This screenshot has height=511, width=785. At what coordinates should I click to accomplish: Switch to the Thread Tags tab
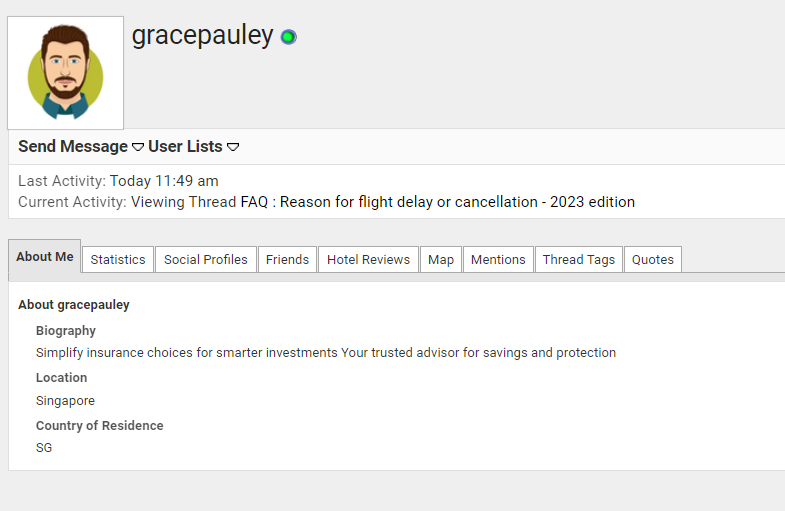tap(579, 260)
